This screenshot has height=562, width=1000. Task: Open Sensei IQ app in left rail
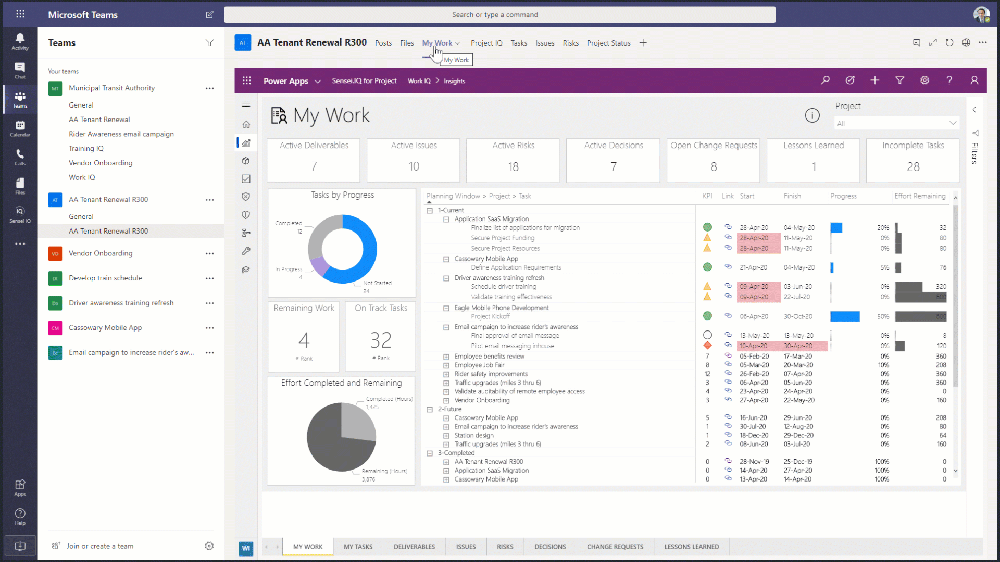click(x=20, y=215)
